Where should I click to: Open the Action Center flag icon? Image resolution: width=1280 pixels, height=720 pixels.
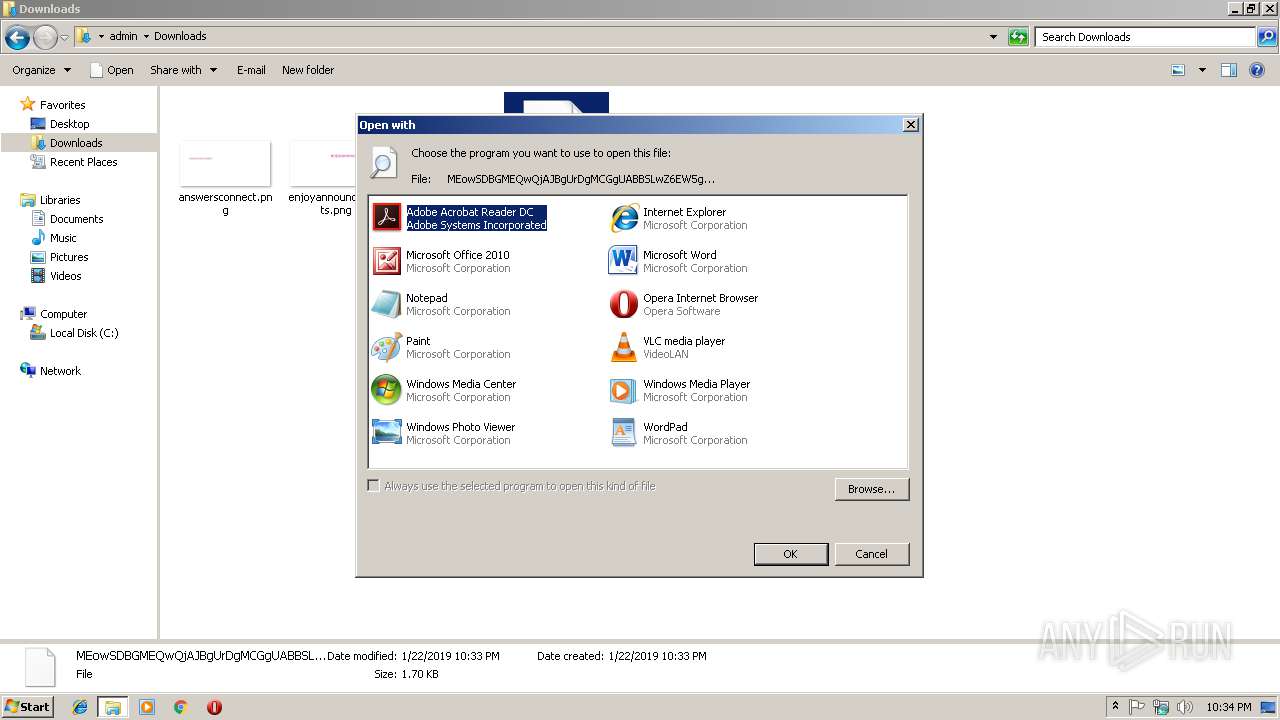click(1138, 707)
